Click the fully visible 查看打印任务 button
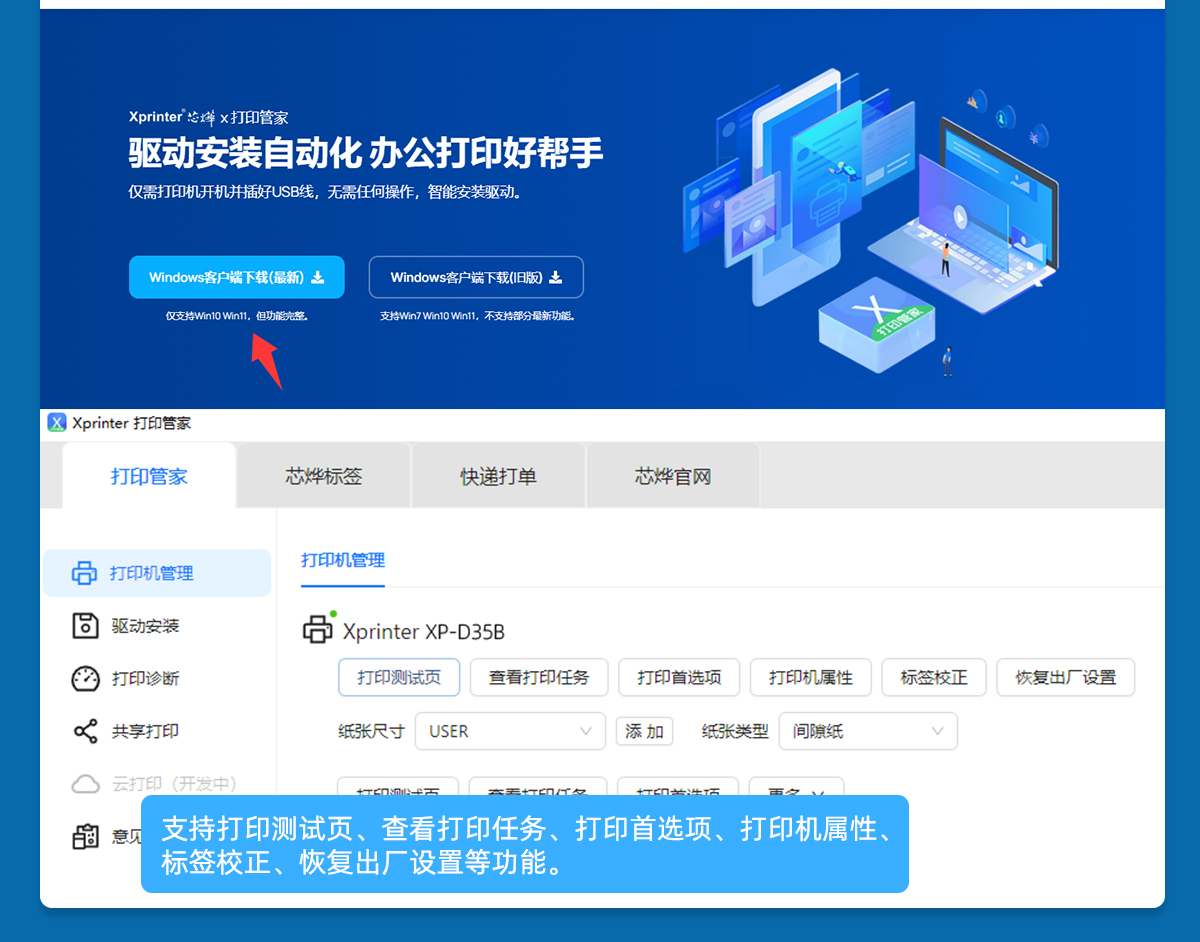The image size is (1200, 942). pyautogui.click(x=539, y=677)
